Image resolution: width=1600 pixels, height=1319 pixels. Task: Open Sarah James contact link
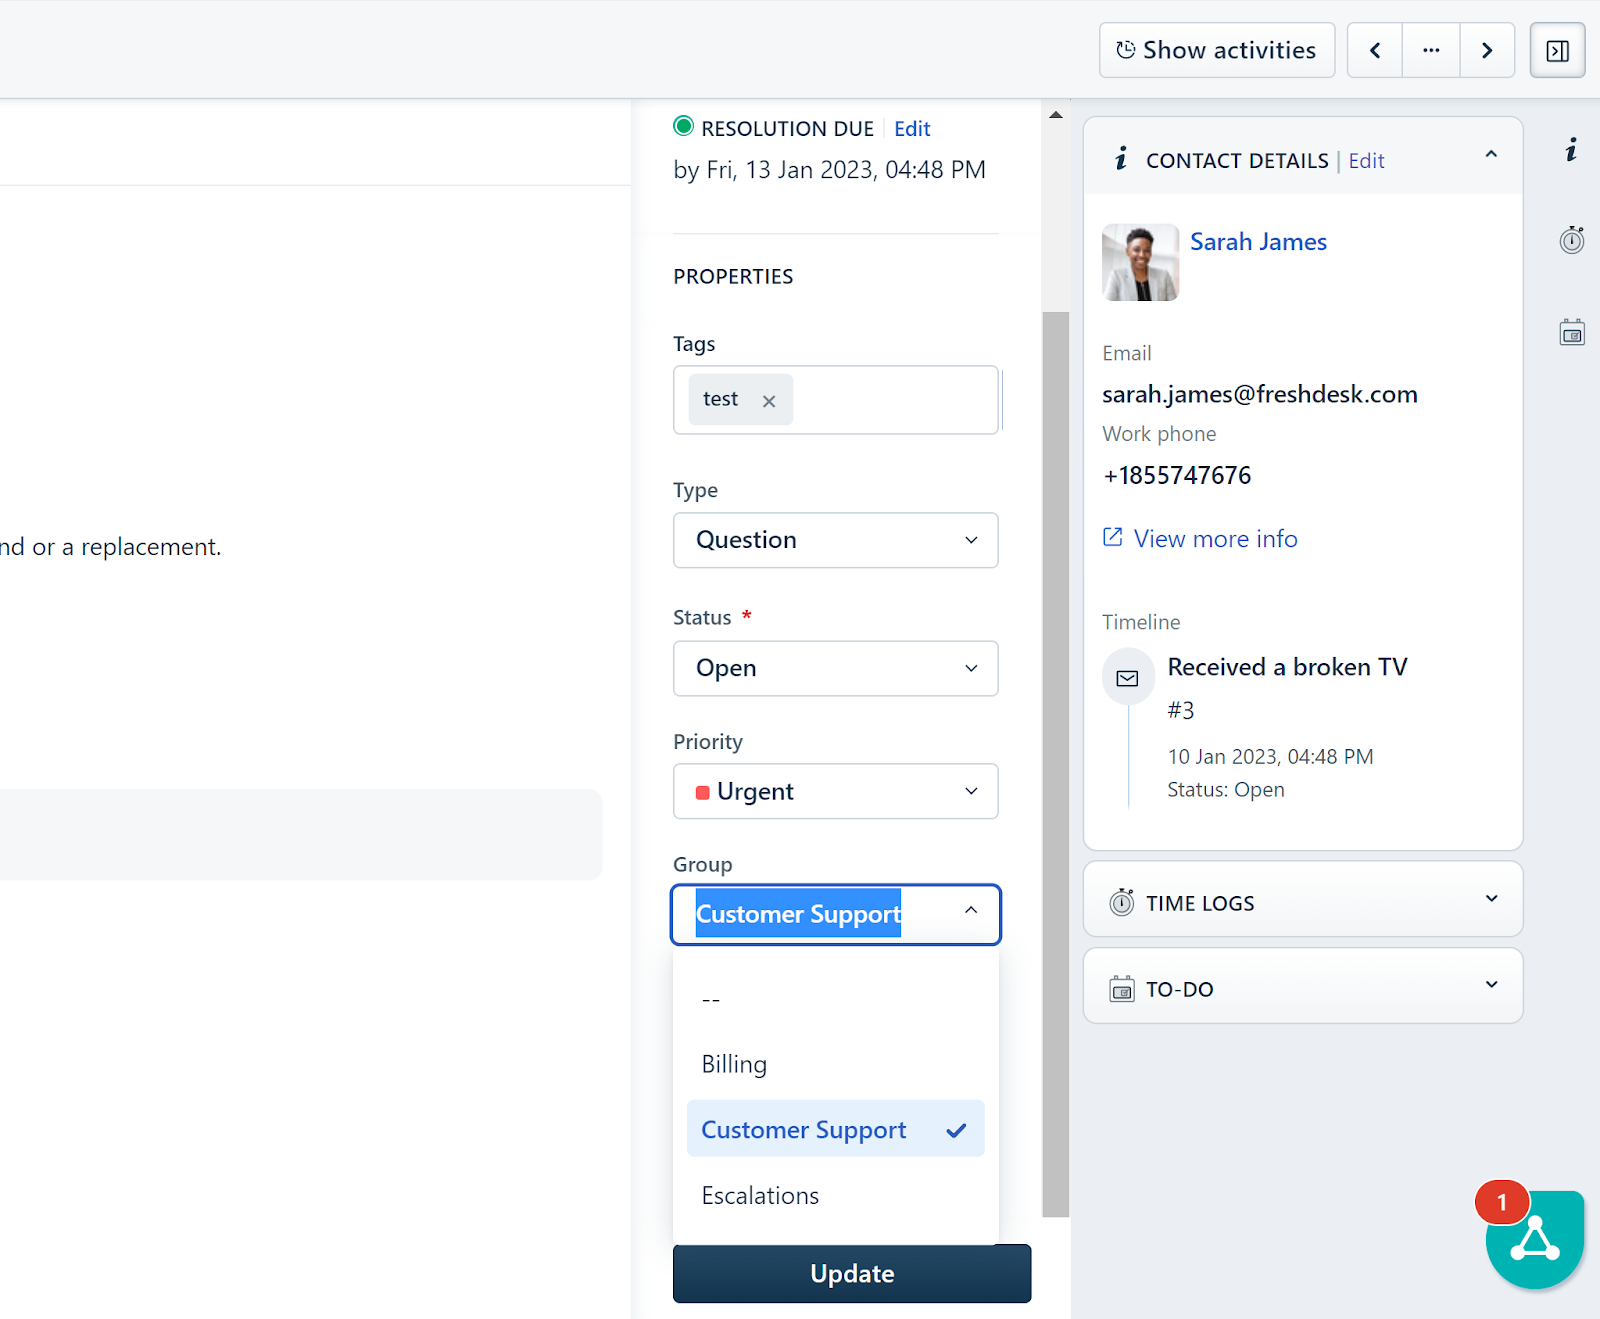click(1258, 242)
